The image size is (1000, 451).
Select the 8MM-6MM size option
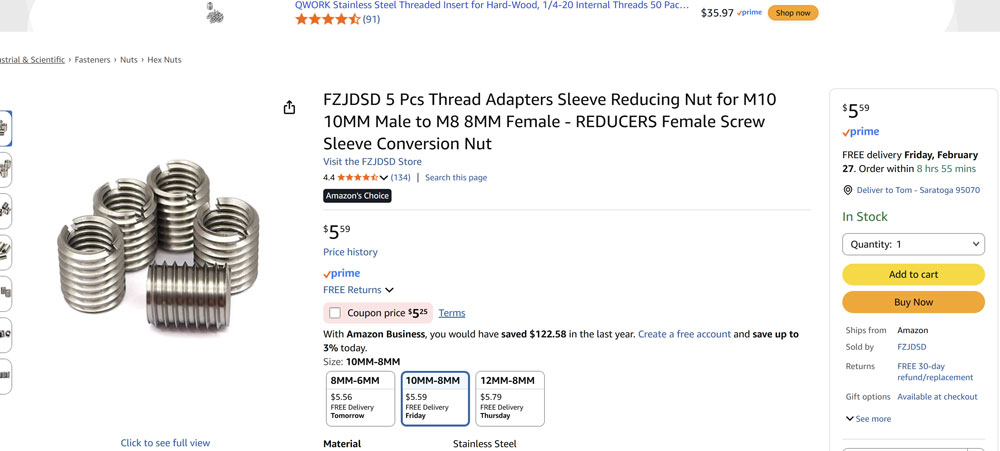click(x=360, y=398)
